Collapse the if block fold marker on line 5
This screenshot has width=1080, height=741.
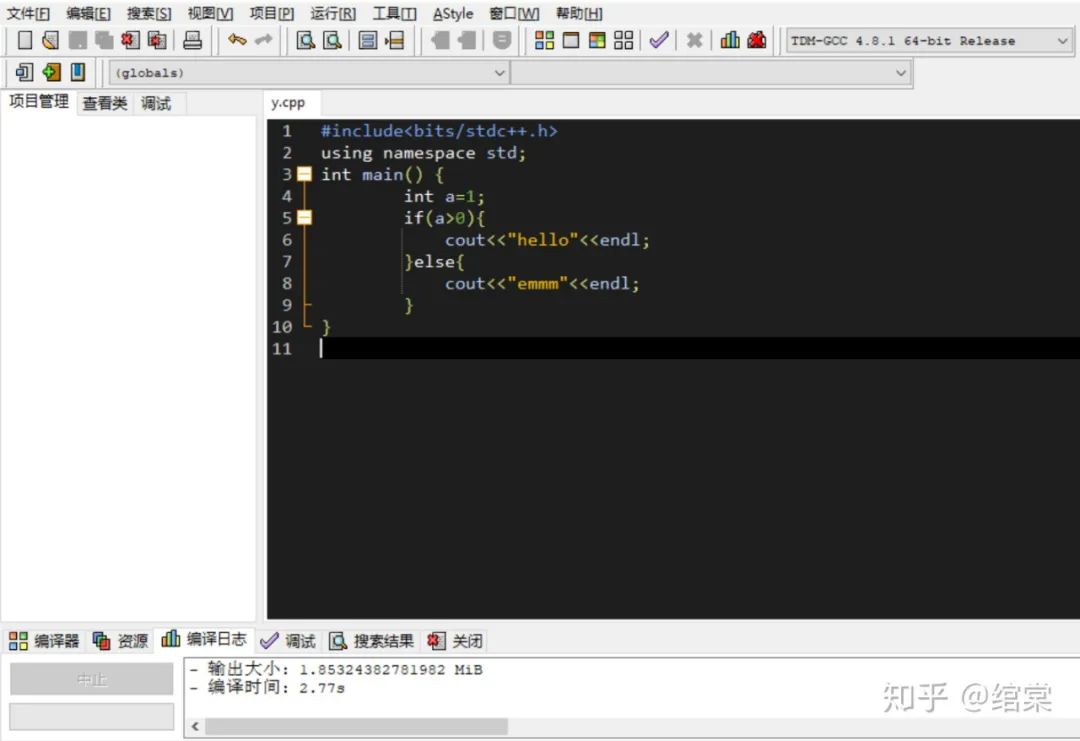[304, 218]
